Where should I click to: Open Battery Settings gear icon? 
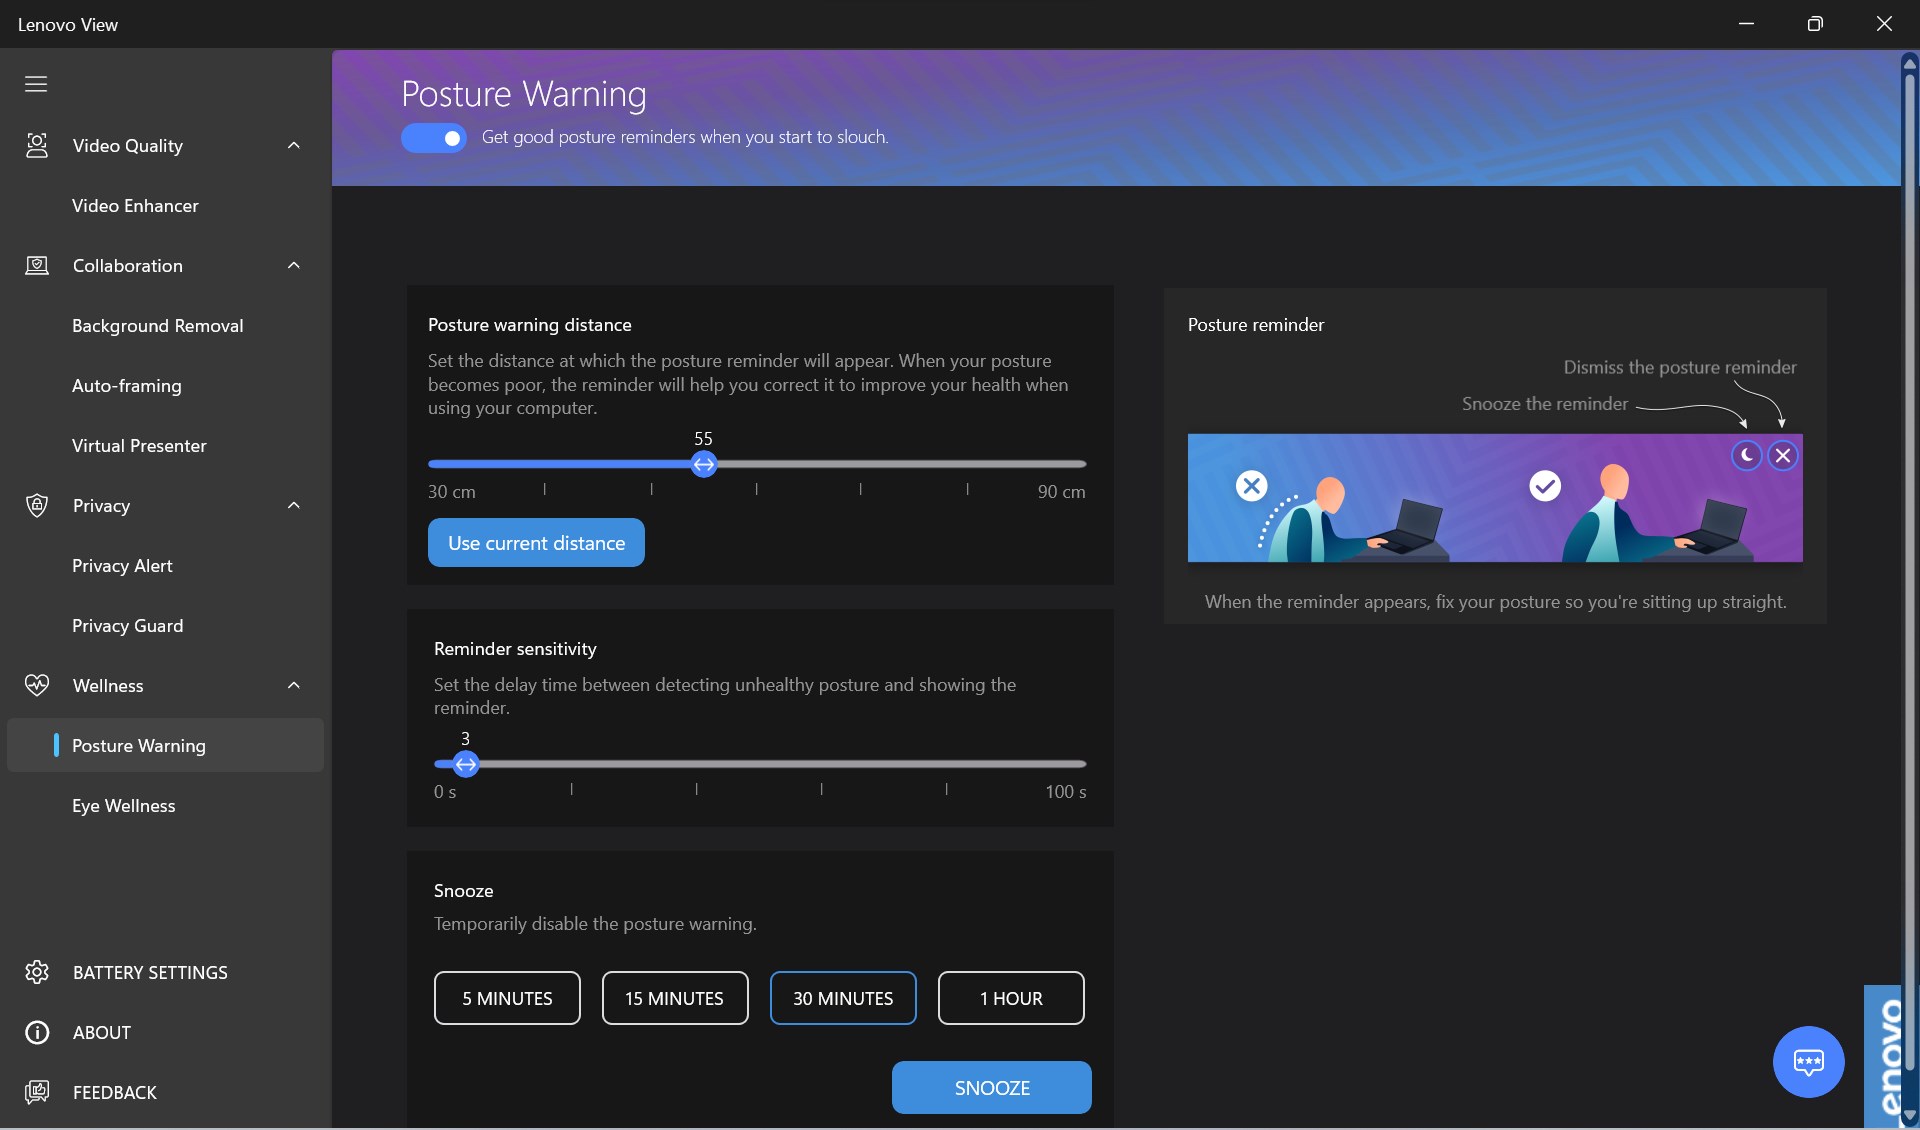pyautogui.click(x=37, y=972)
